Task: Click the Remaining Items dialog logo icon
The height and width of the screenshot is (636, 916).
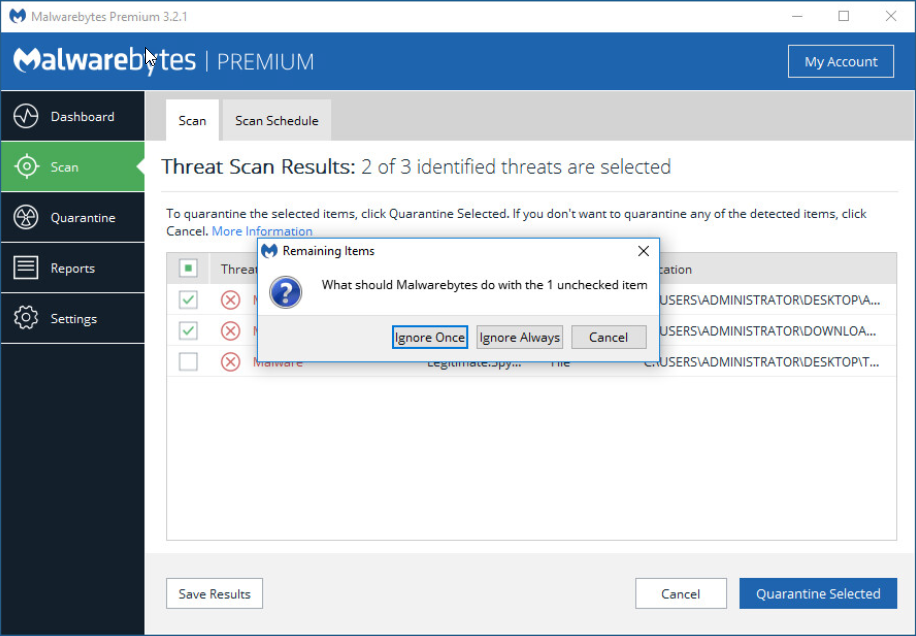Action: point(269,251)
